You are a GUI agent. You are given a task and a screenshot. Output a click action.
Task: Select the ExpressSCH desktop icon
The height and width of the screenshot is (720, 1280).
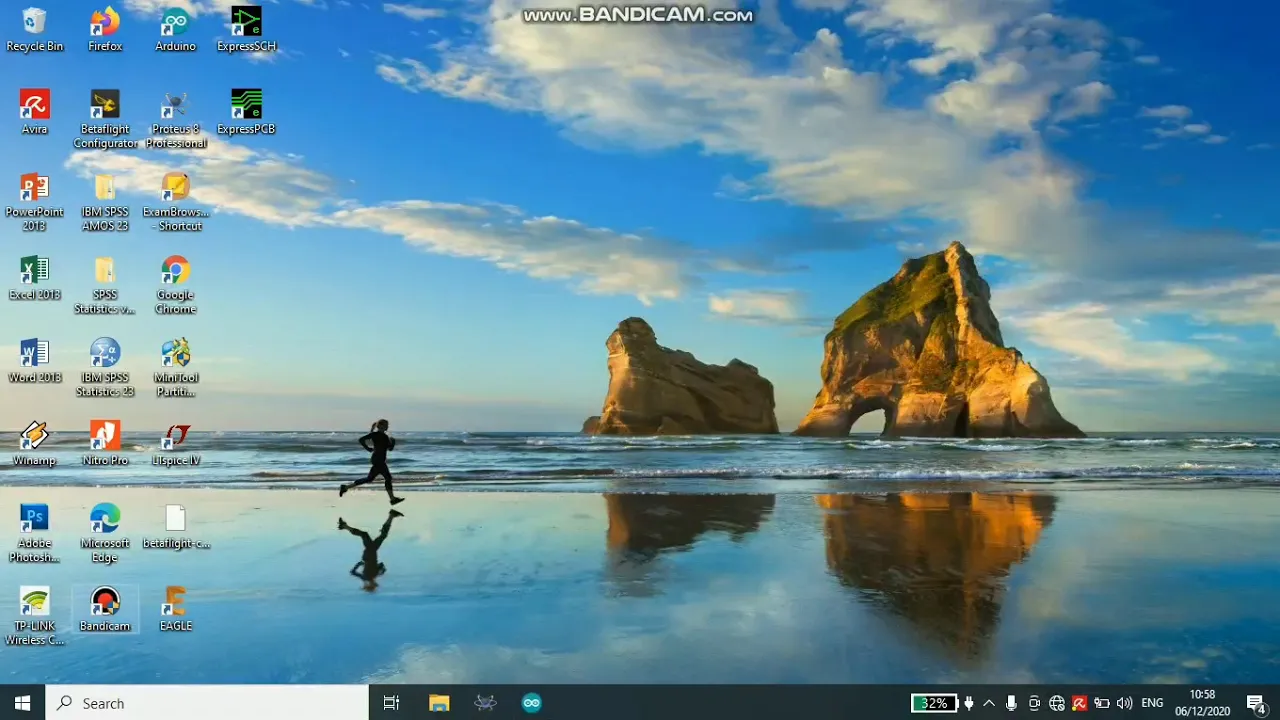pos(246,30)
